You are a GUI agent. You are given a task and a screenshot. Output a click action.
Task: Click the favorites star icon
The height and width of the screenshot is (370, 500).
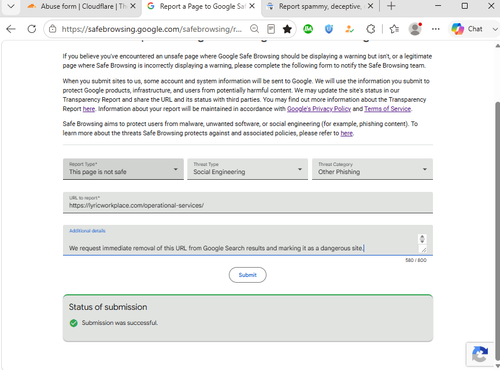[287, 29]
